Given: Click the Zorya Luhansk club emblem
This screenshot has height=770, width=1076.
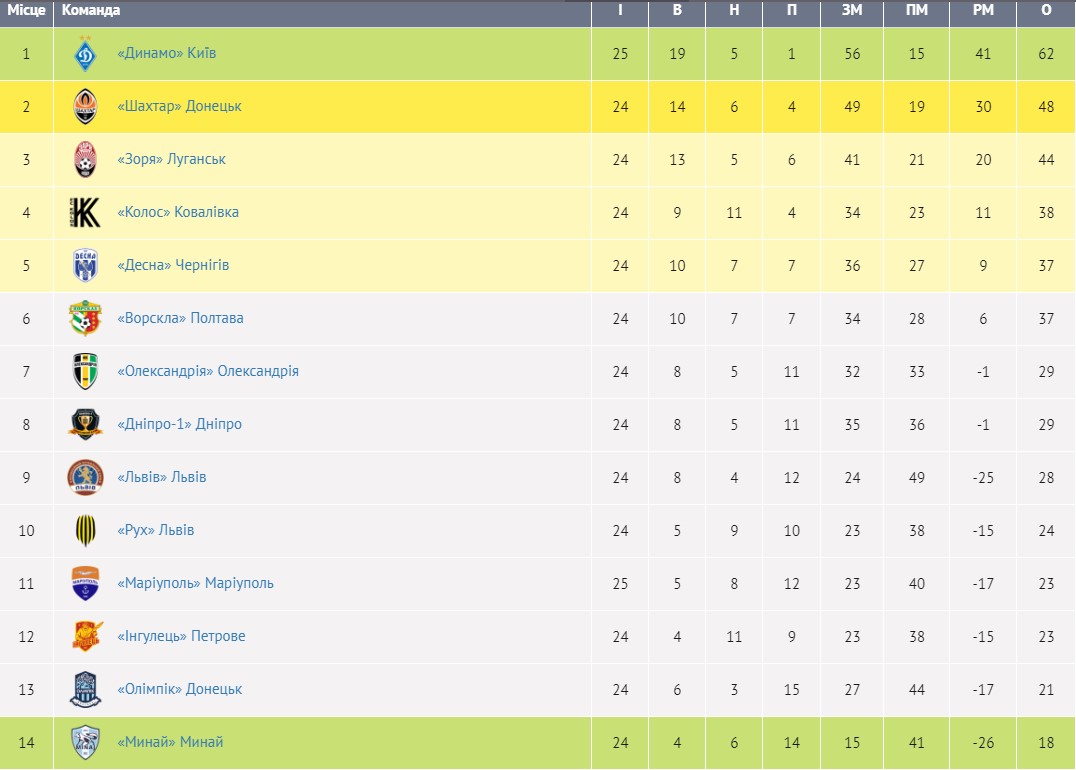Looking at the screenshot, I should [x=85, y=160].
